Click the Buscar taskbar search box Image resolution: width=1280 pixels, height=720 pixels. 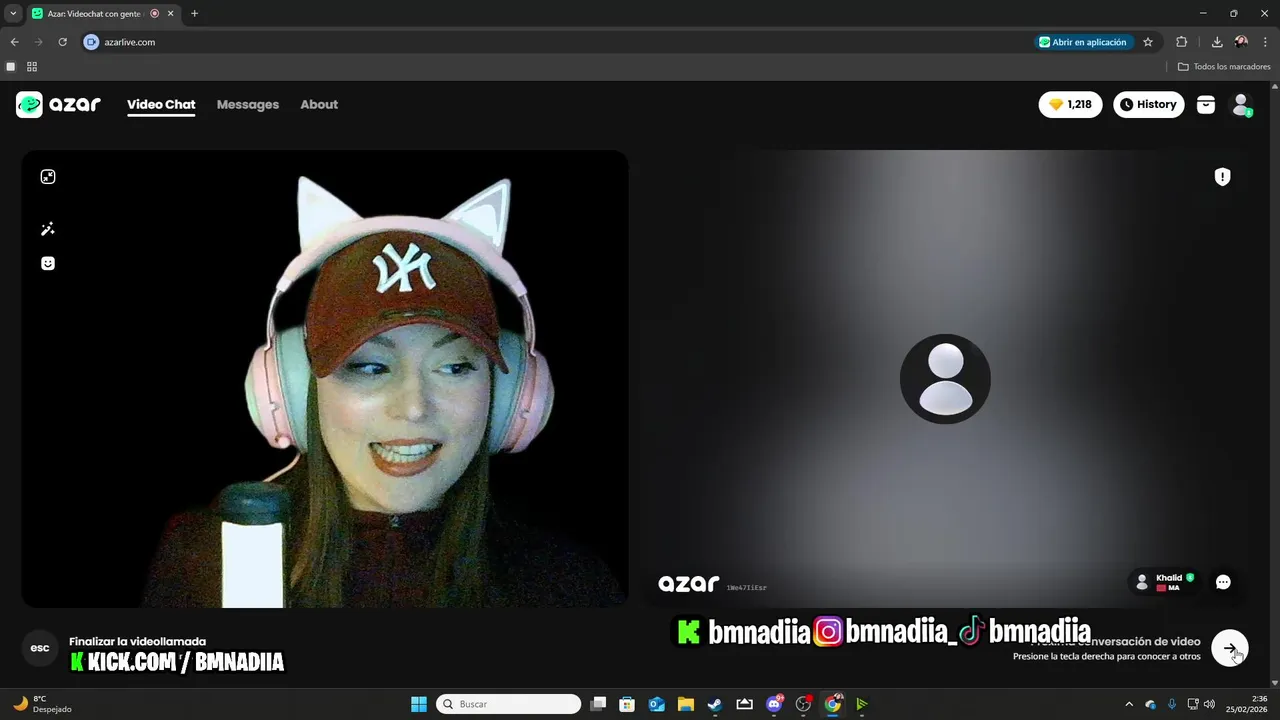click(509, 704)
